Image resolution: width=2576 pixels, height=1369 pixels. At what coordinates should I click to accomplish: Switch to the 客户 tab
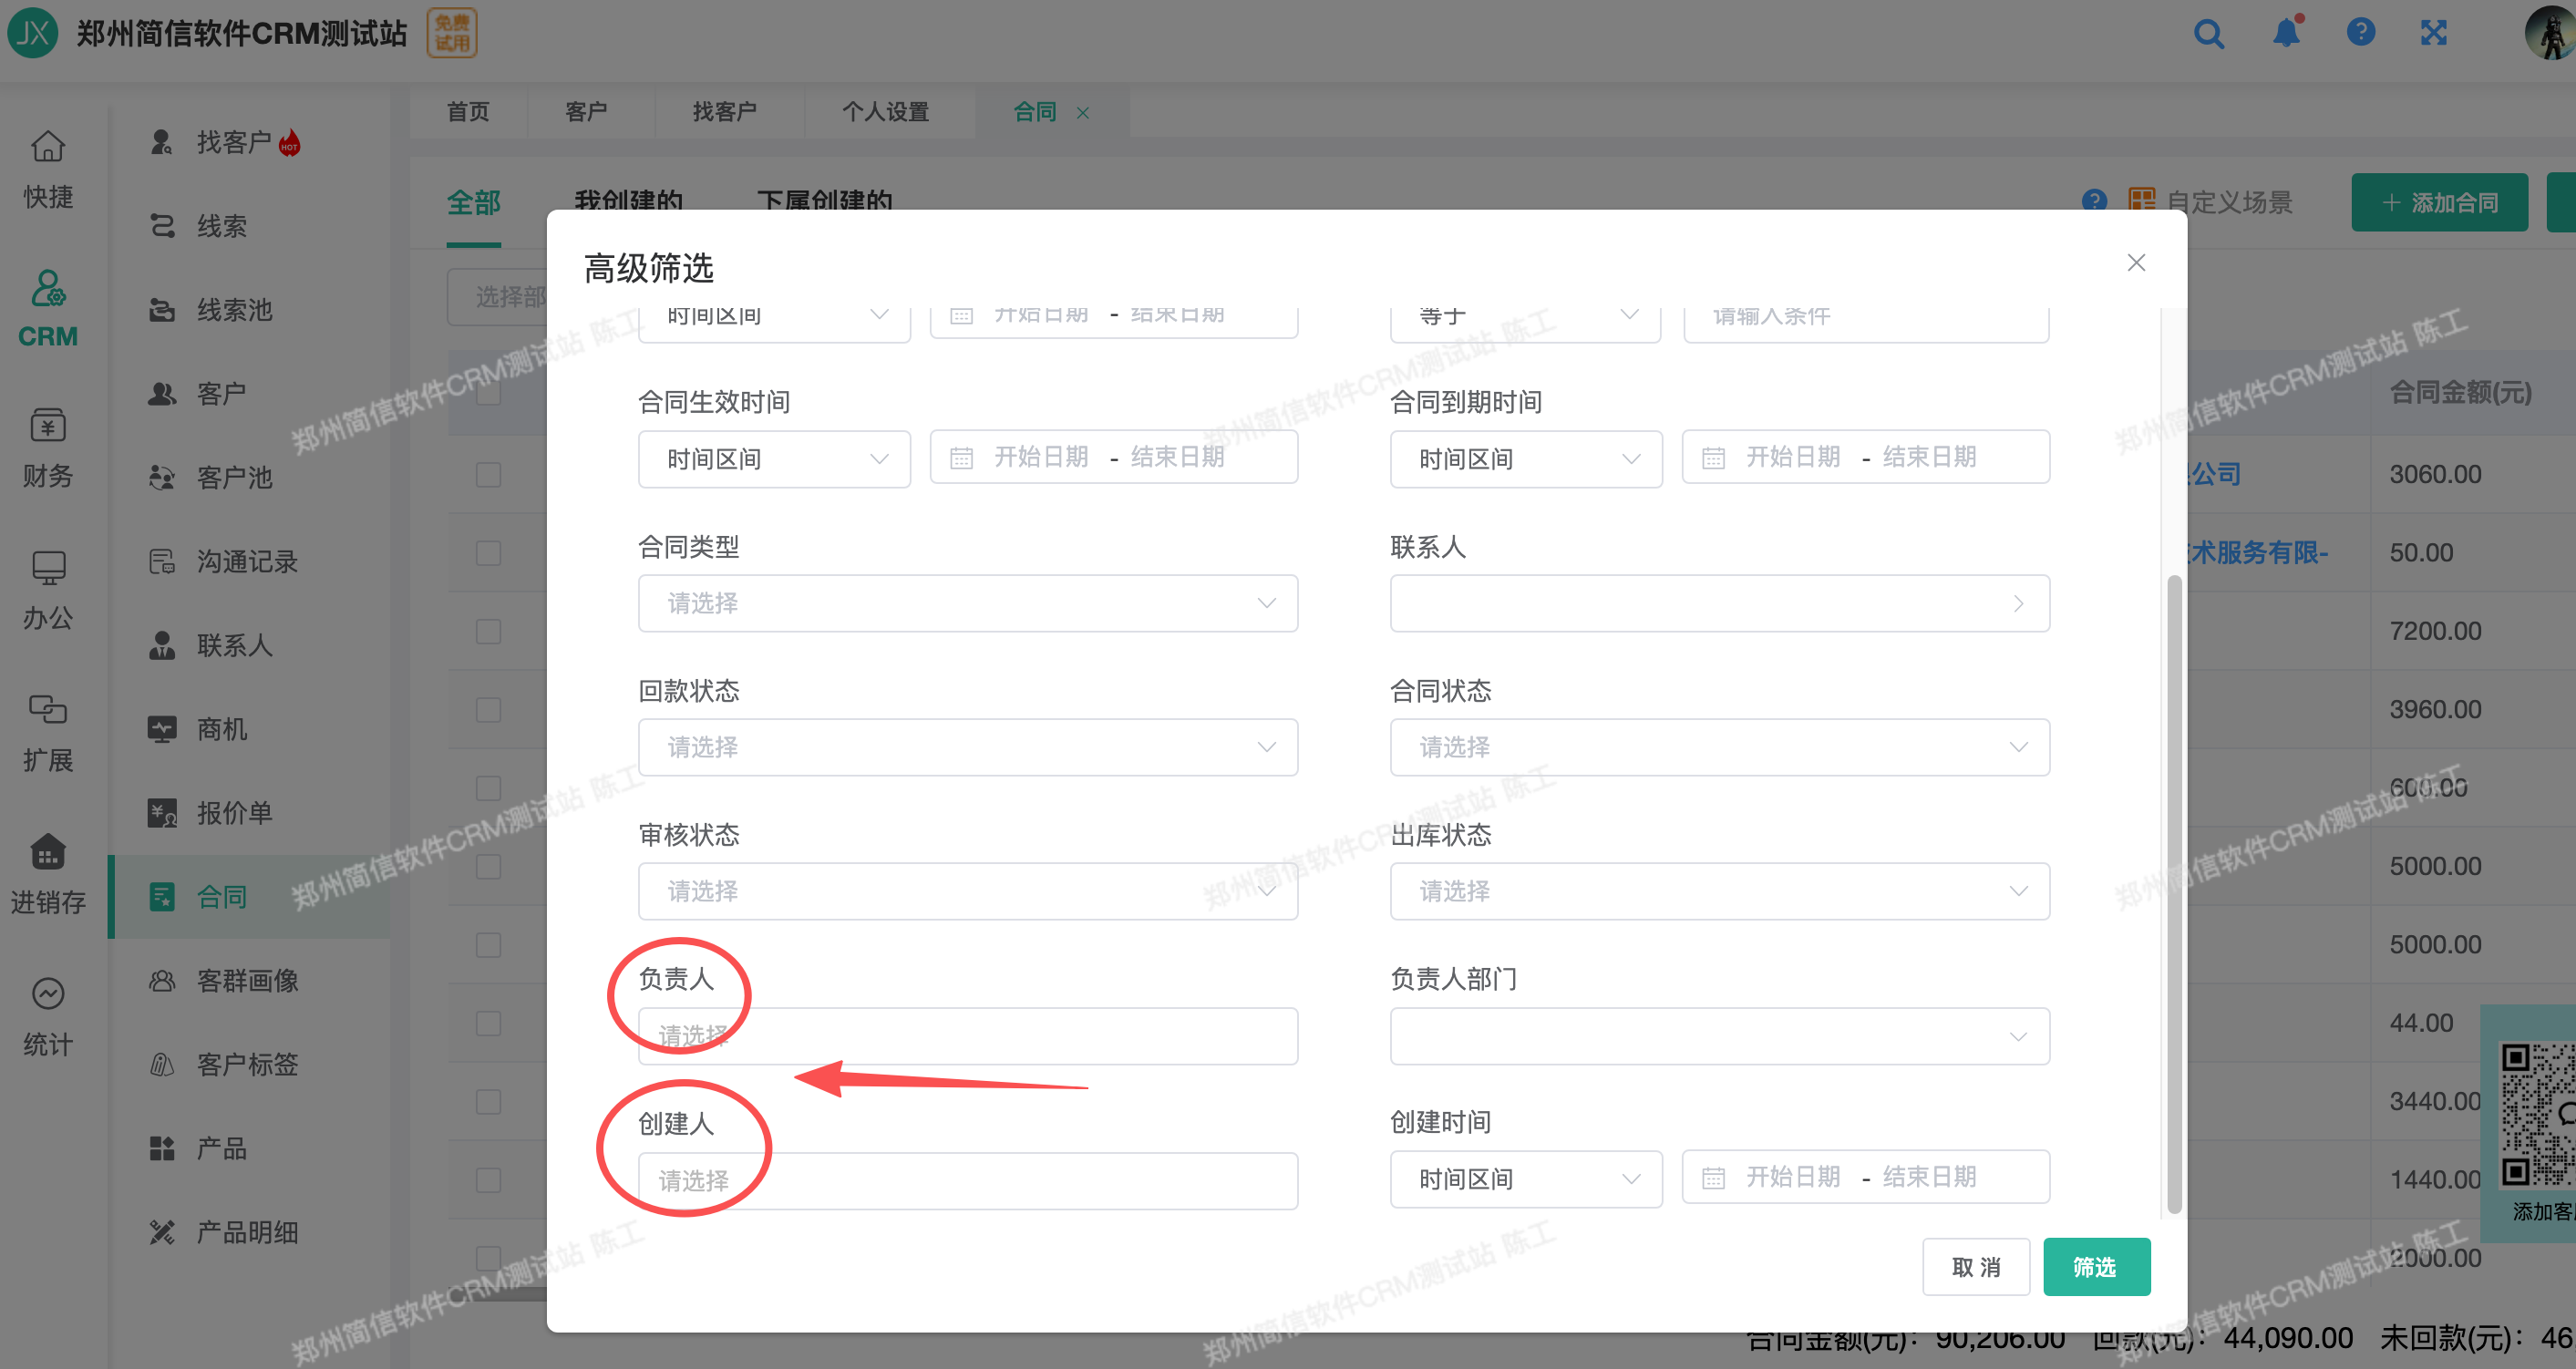tap(586, 112)
